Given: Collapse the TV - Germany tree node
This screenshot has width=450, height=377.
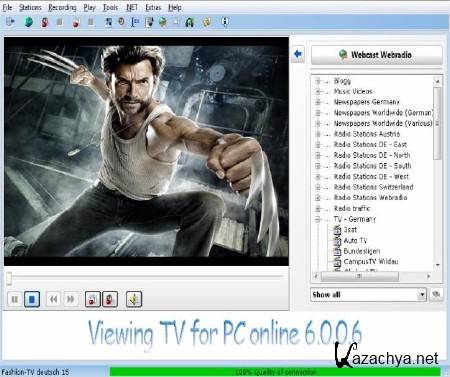Looking at the screenshot, I should [x=318, y=219].
